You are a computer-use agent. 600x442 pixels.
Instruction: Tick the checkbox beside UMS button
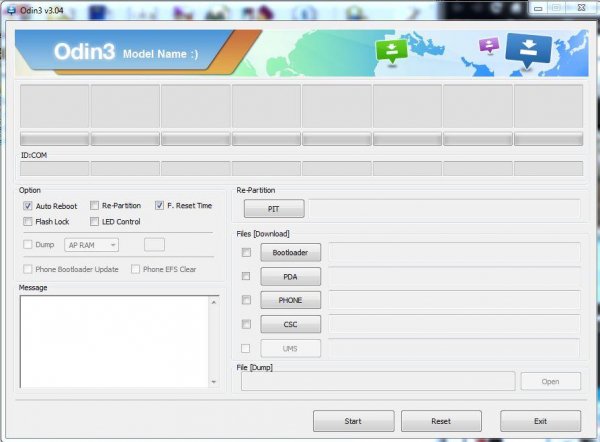[246, 348]
